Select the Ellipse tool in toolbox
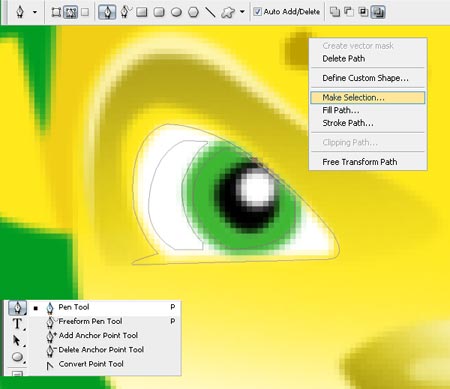Screen dimensions: 450x389 pos(17,357)
